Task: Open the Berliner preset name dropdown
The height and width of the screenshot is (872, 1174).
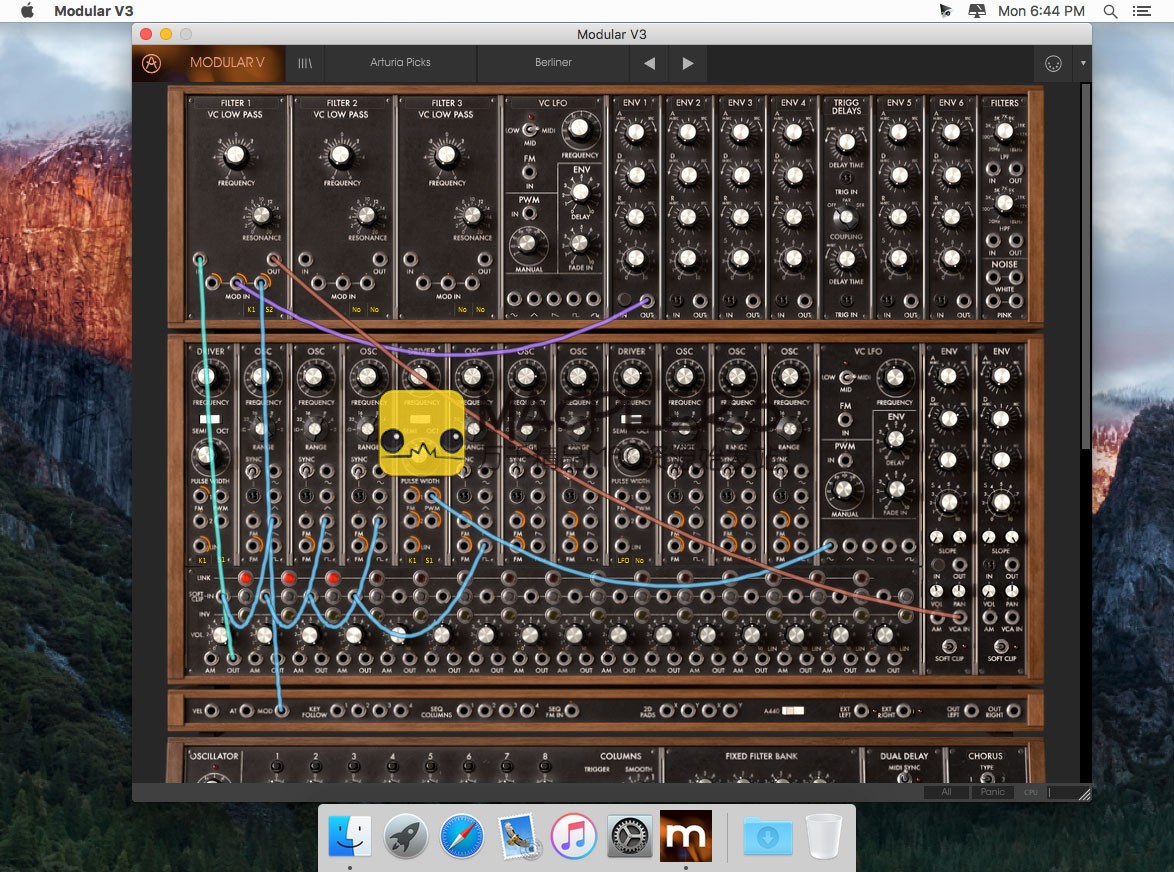Action: (x=553, y=63)
